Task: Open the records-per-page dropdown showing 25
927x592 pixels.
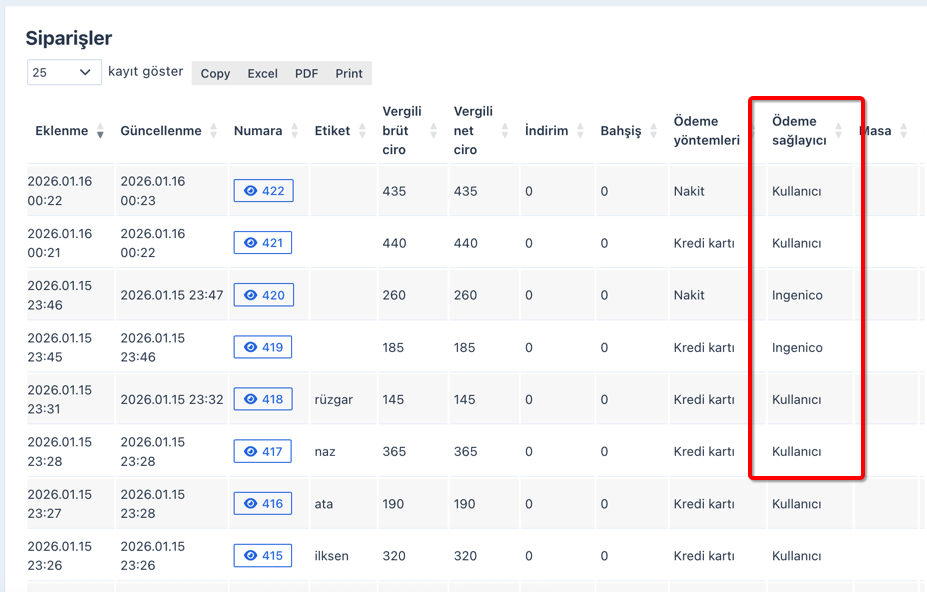Action: pyautogui.click(x=64, y=72)
